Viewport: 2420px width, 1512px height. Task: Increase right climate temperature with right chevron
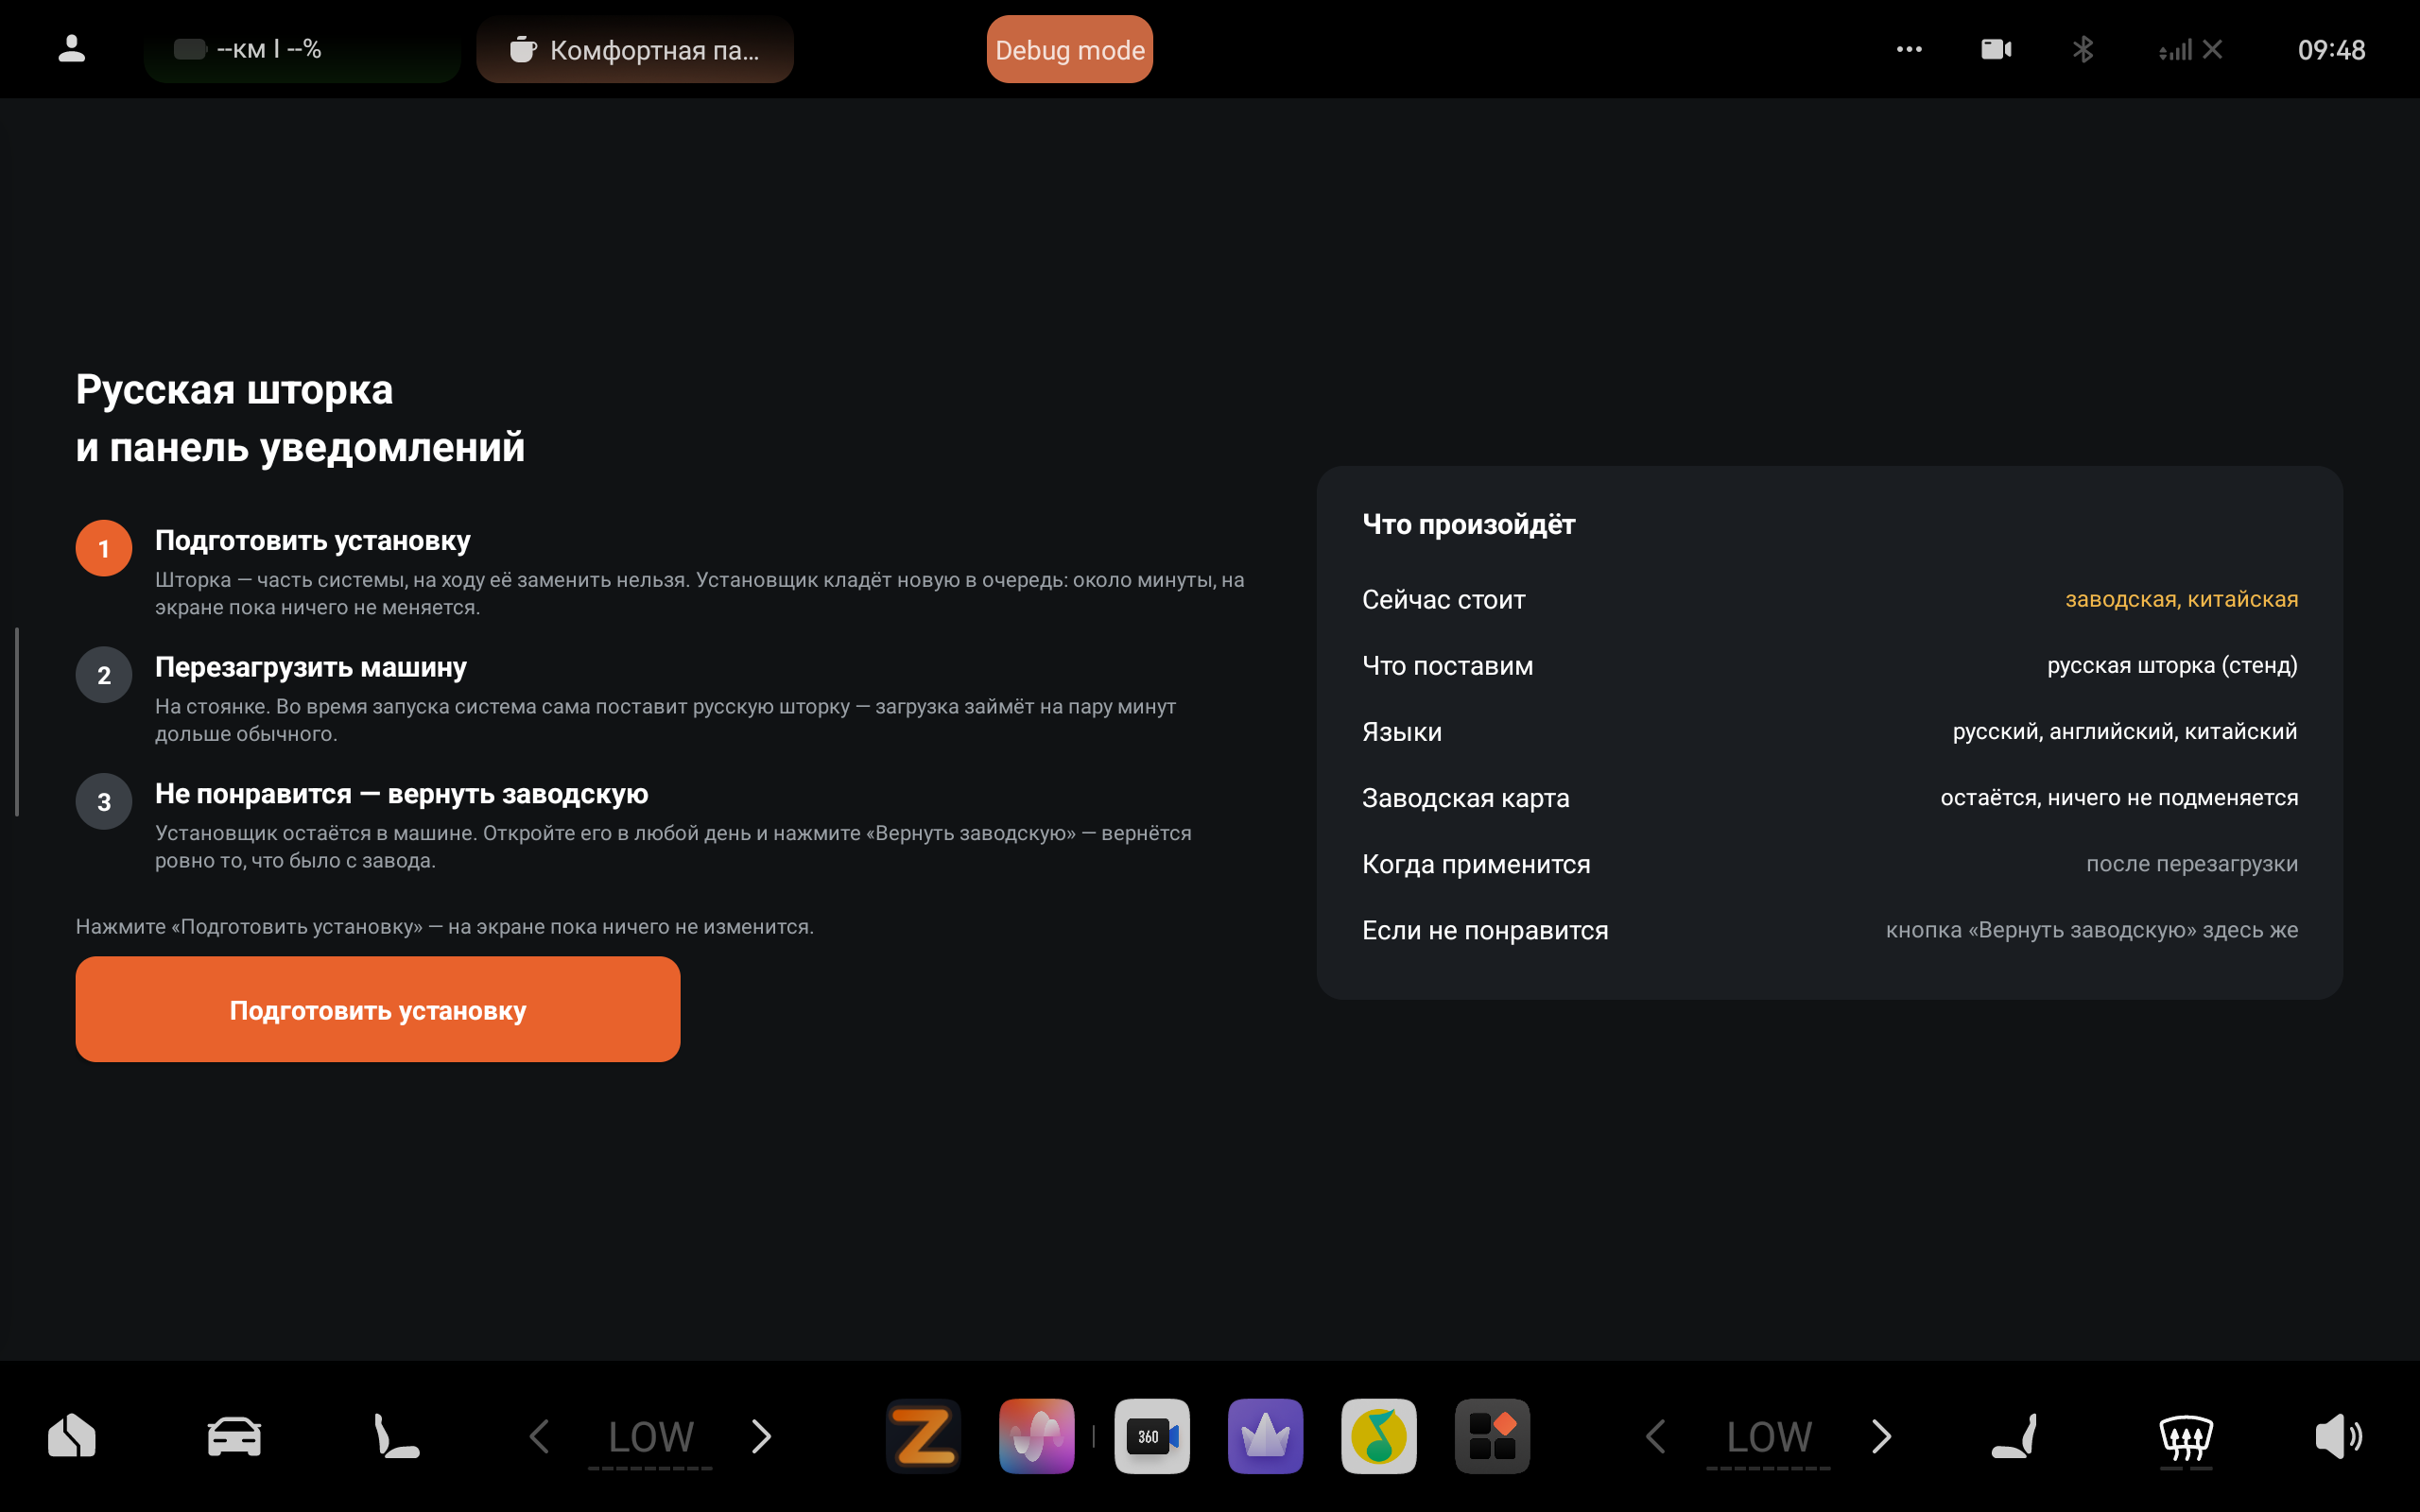click(x=1881, y=1437)
